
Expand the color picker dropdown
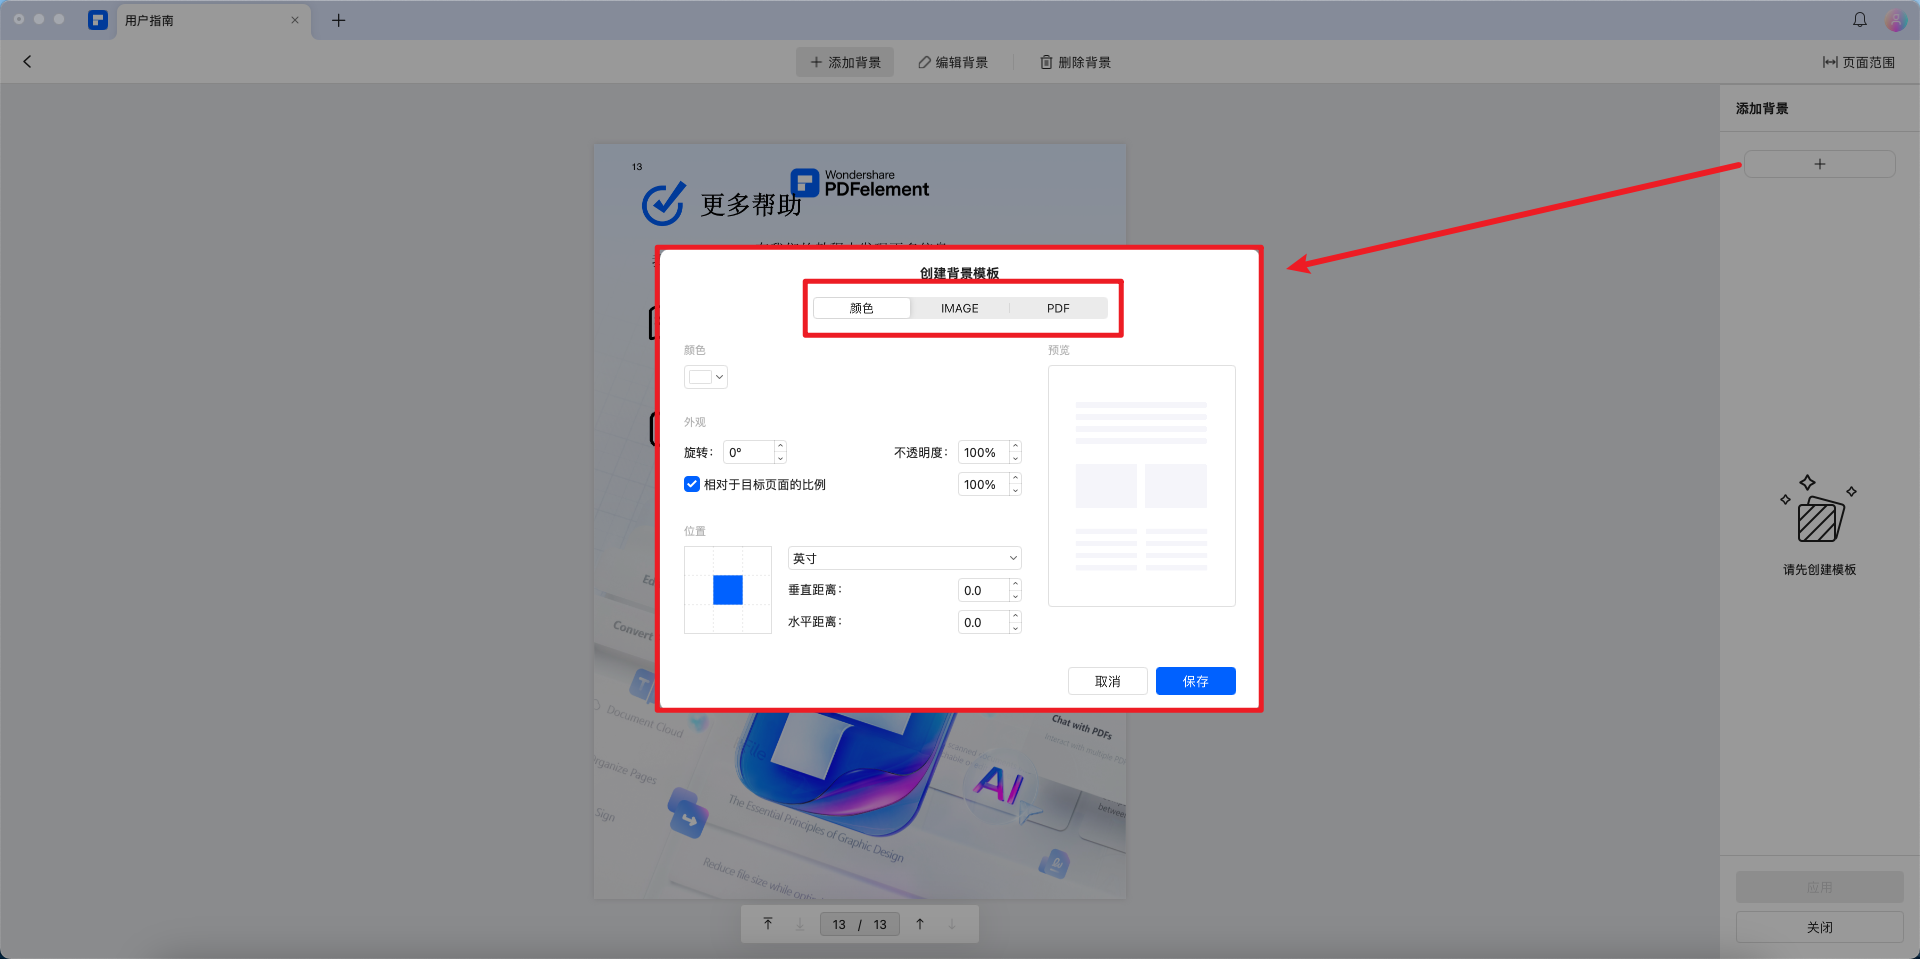(706, 377)
